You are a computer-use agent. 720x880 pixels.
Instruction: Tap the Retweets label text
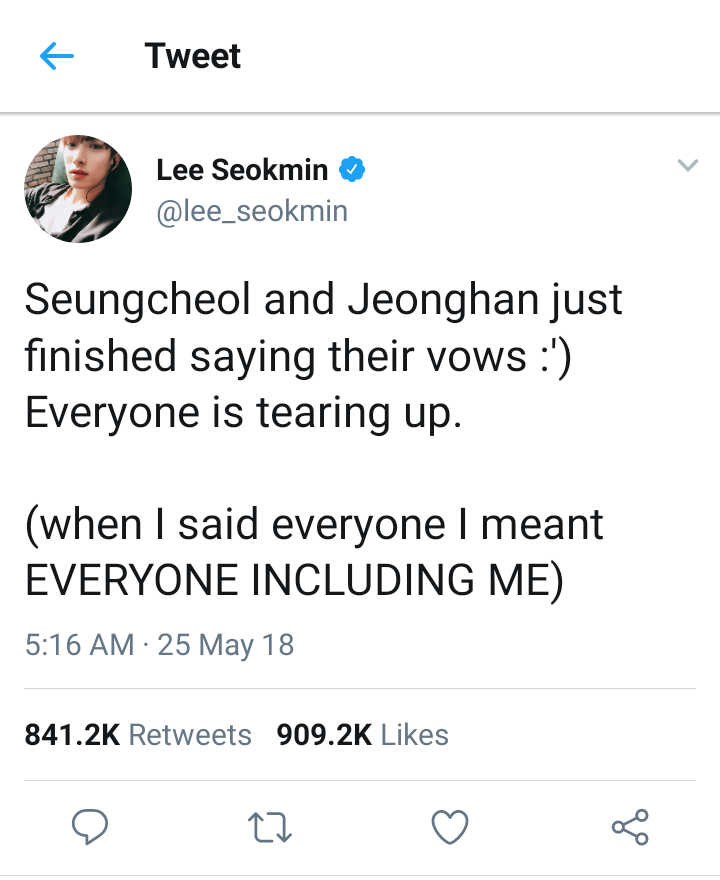(190, 735)
